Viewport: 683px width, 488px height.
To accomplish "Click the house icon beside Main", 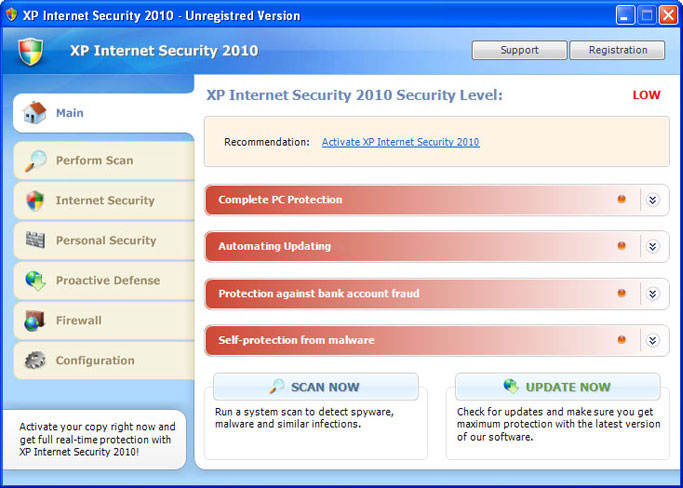I will coord(35,112).
